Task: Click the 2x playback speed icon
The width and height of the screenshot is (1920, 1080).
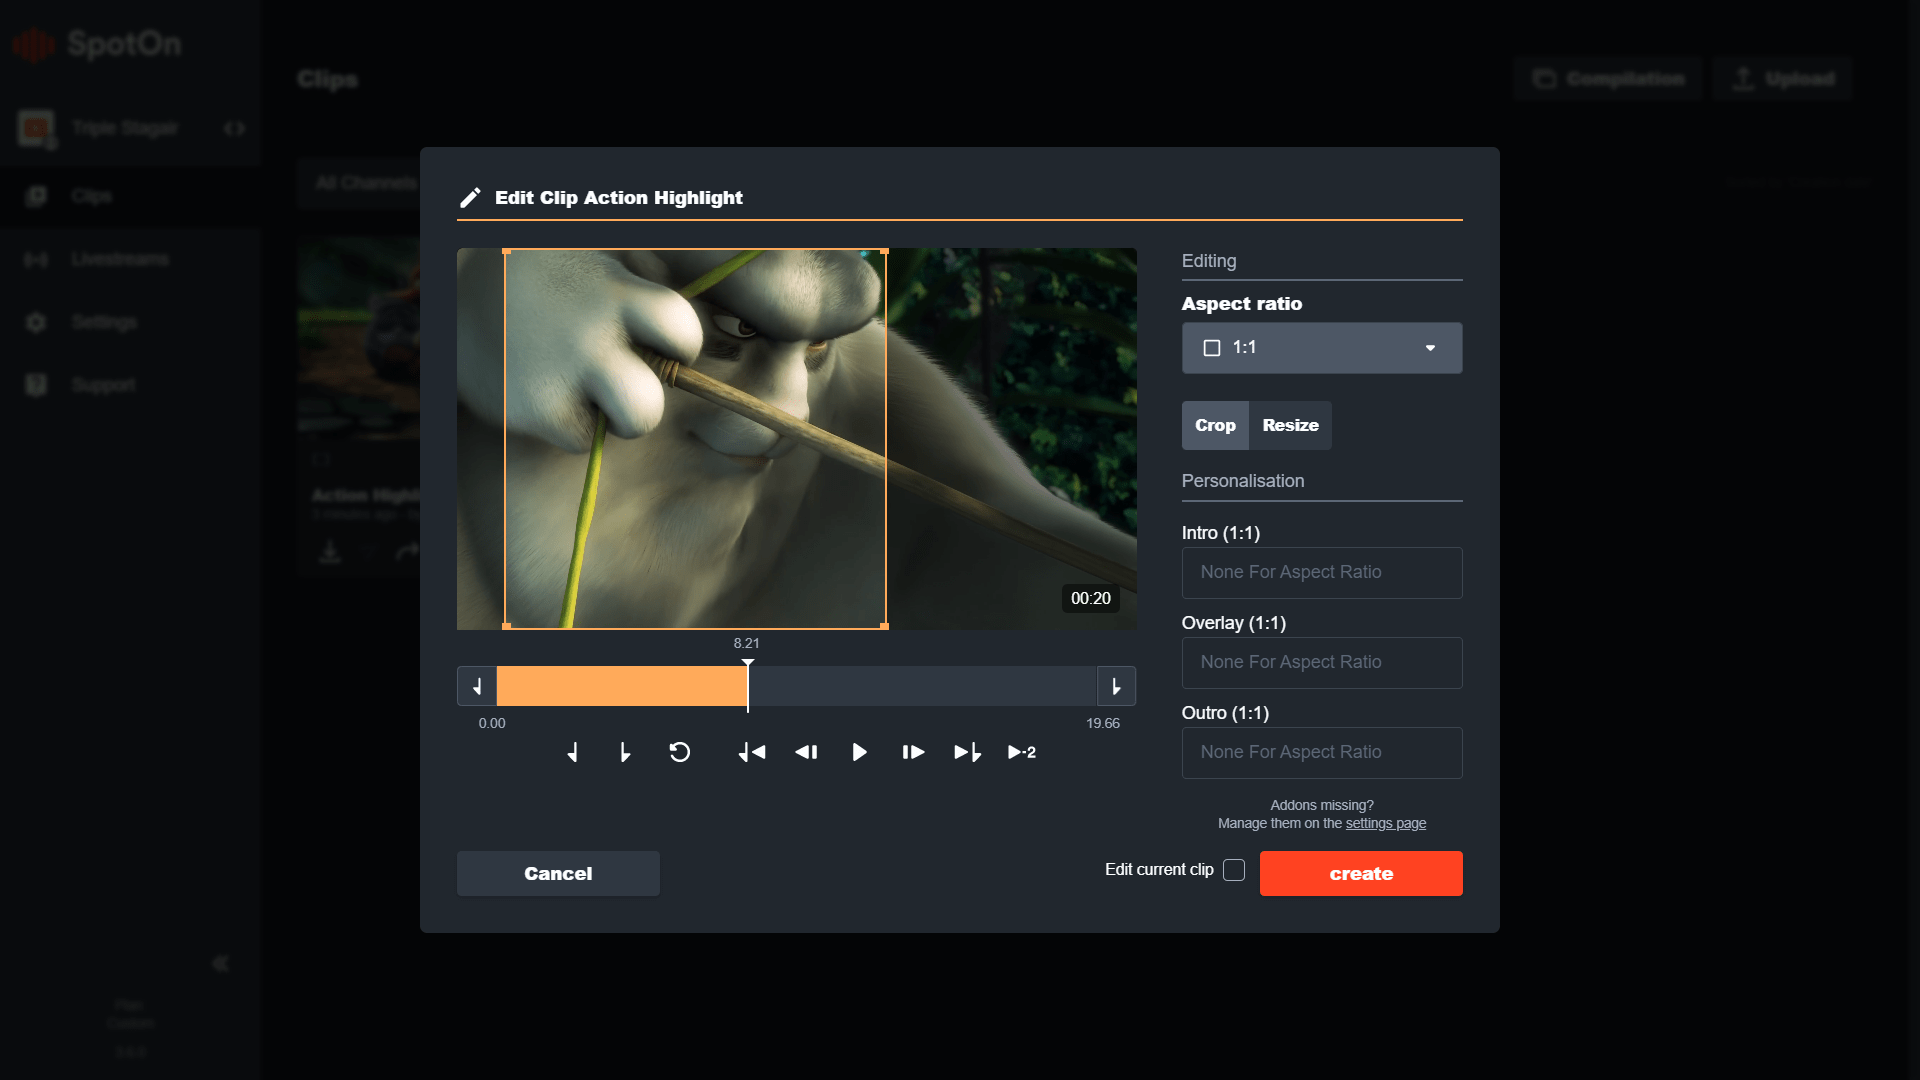Action: click(x=1021, y=752)
